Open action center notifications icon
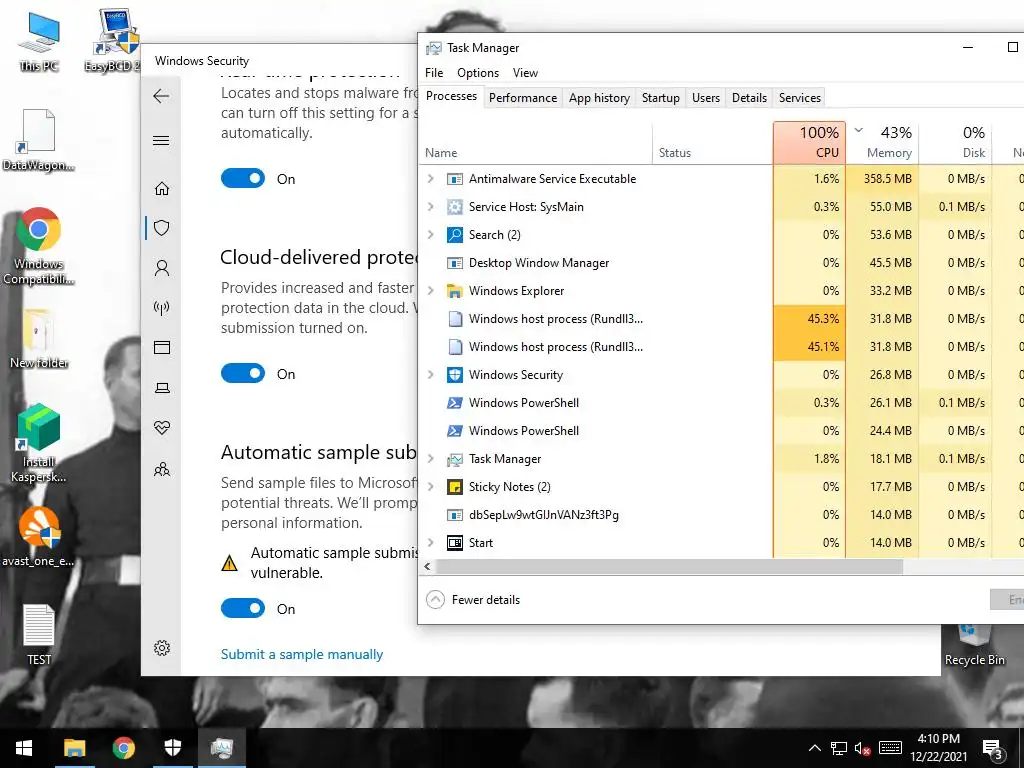This screenshot has width=1024, height=768. [993, 750]
